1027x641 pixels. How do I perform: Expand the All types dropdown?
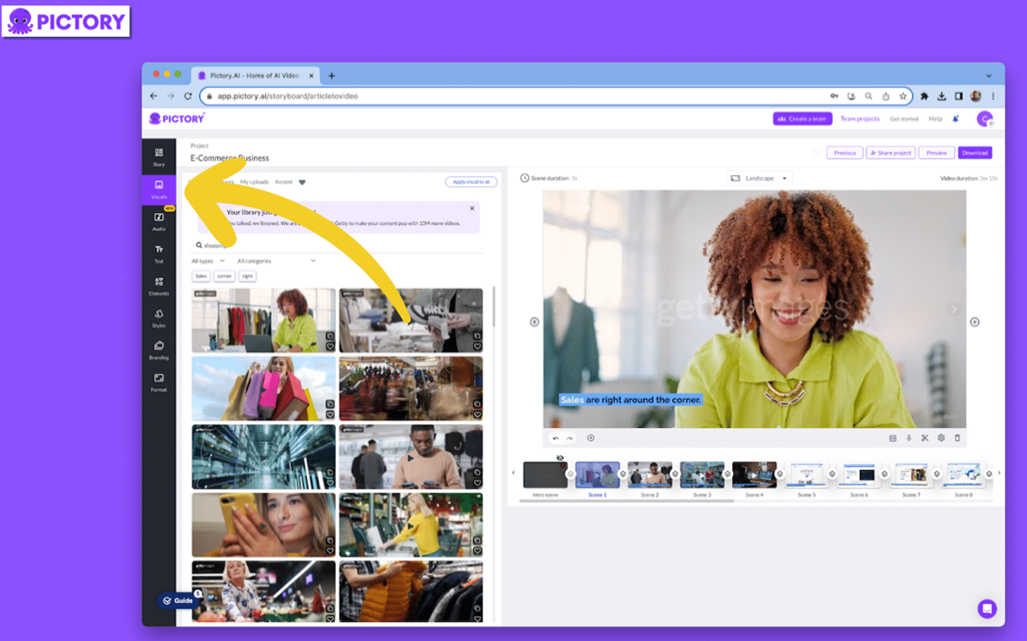[208, 261]
